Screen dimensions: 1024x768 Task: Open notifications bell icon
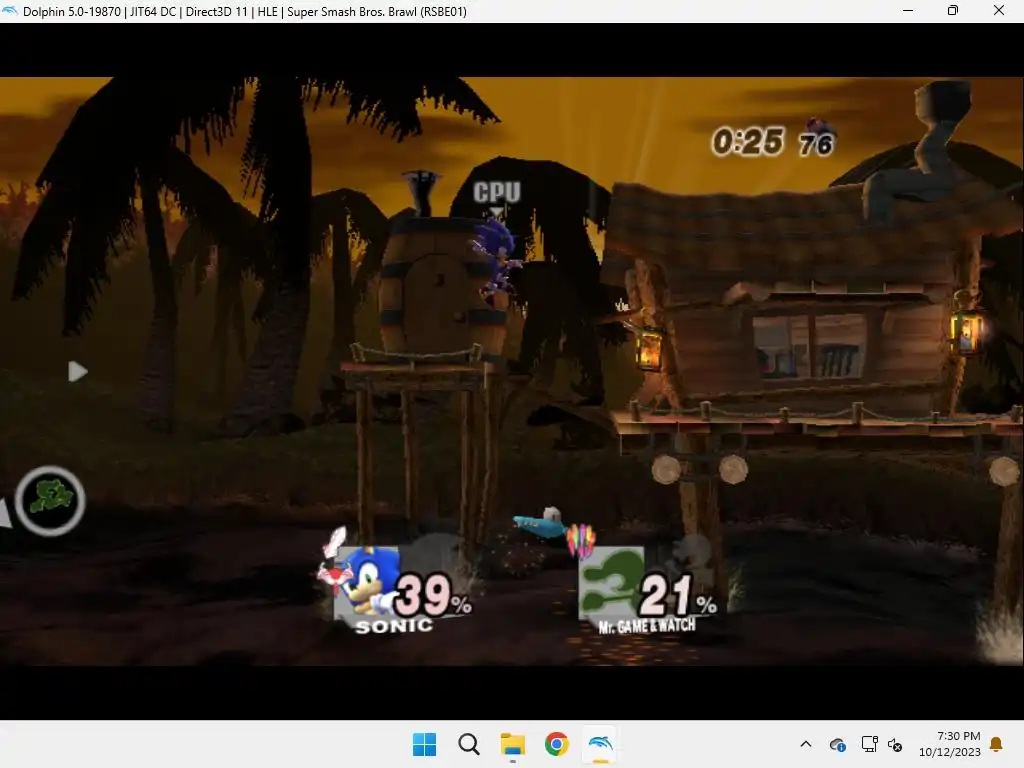pos(997,744)
